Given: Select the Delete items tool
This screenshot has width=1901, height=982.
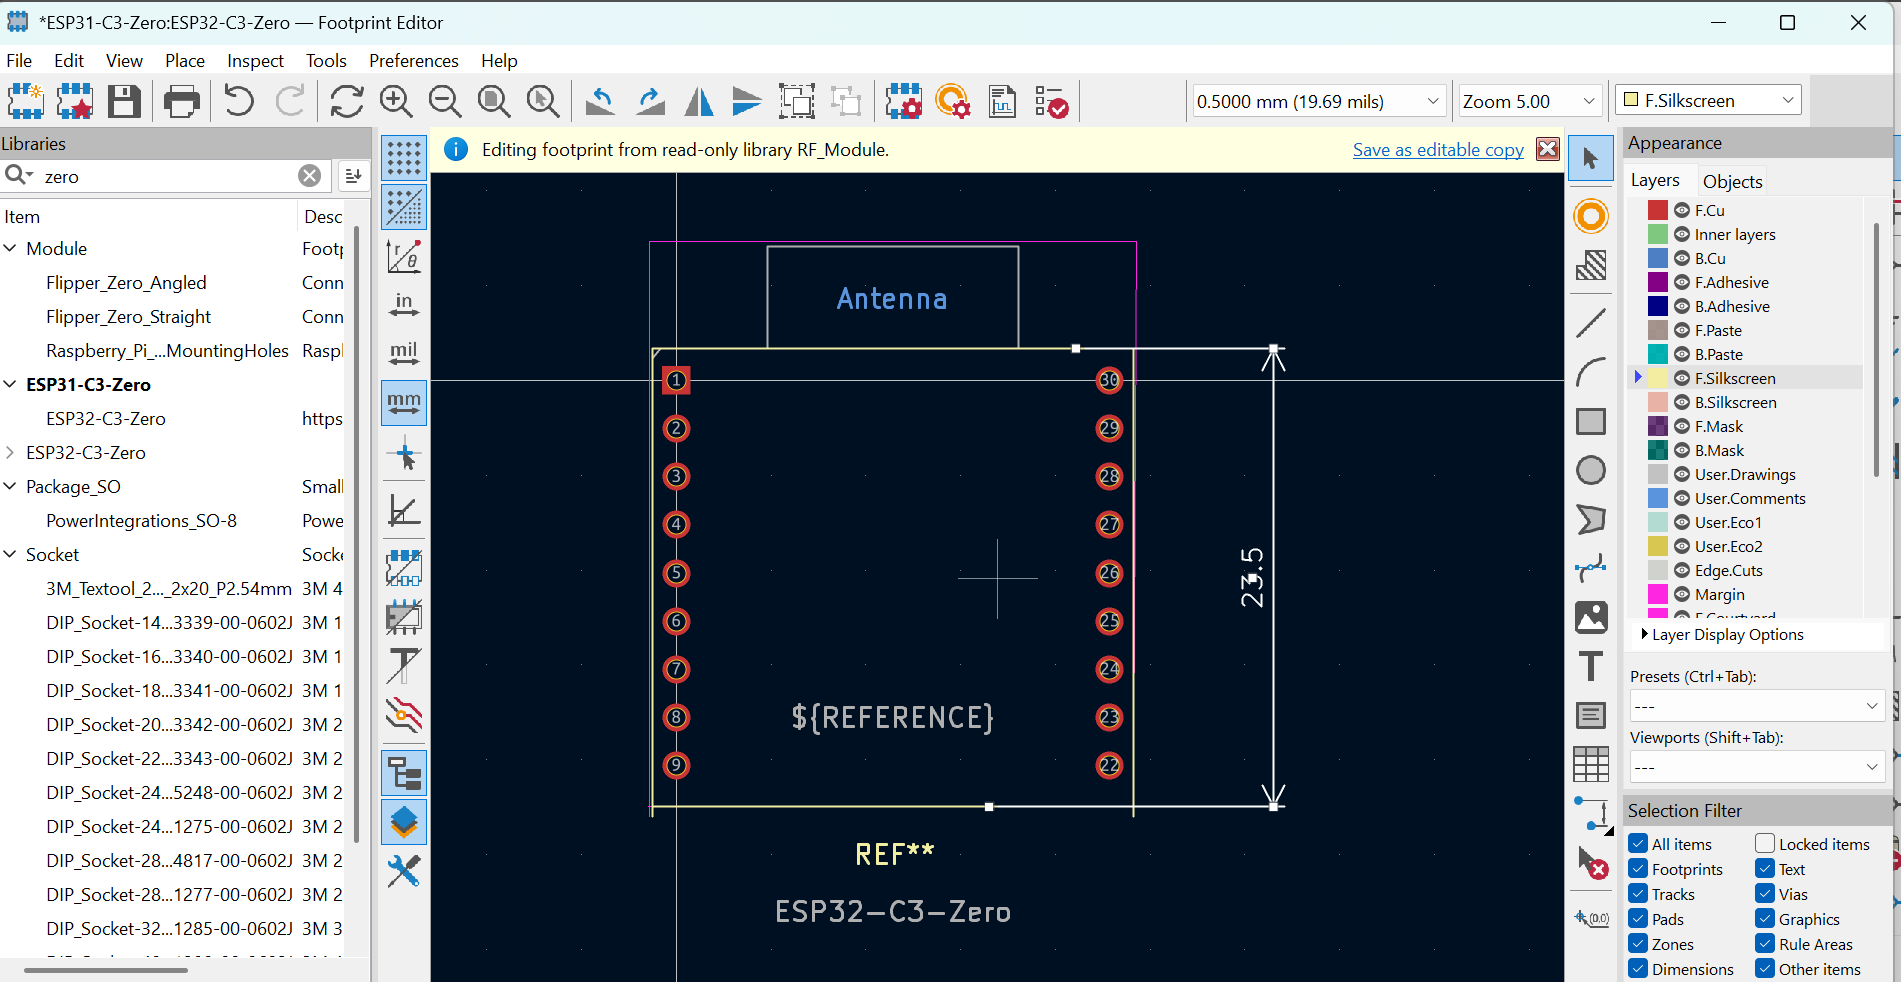Looking at the screenshot, I should (1591, 862).
